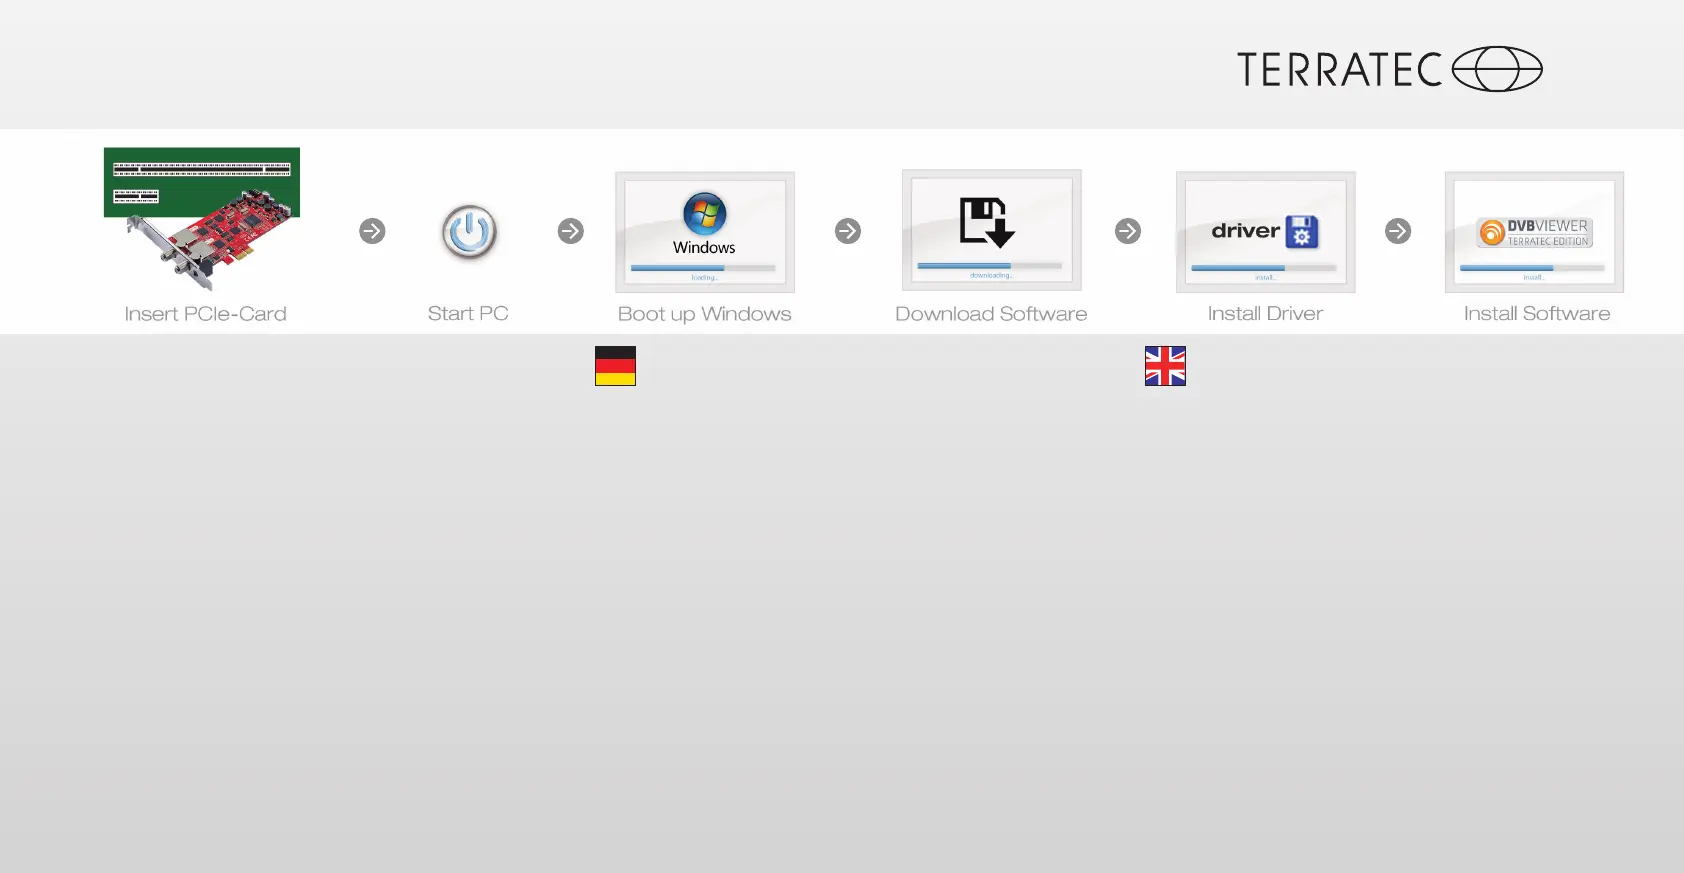This screenshot has width=1684, height=873.
Task: Click the Boot up Windows label
Action: point(705,314)
